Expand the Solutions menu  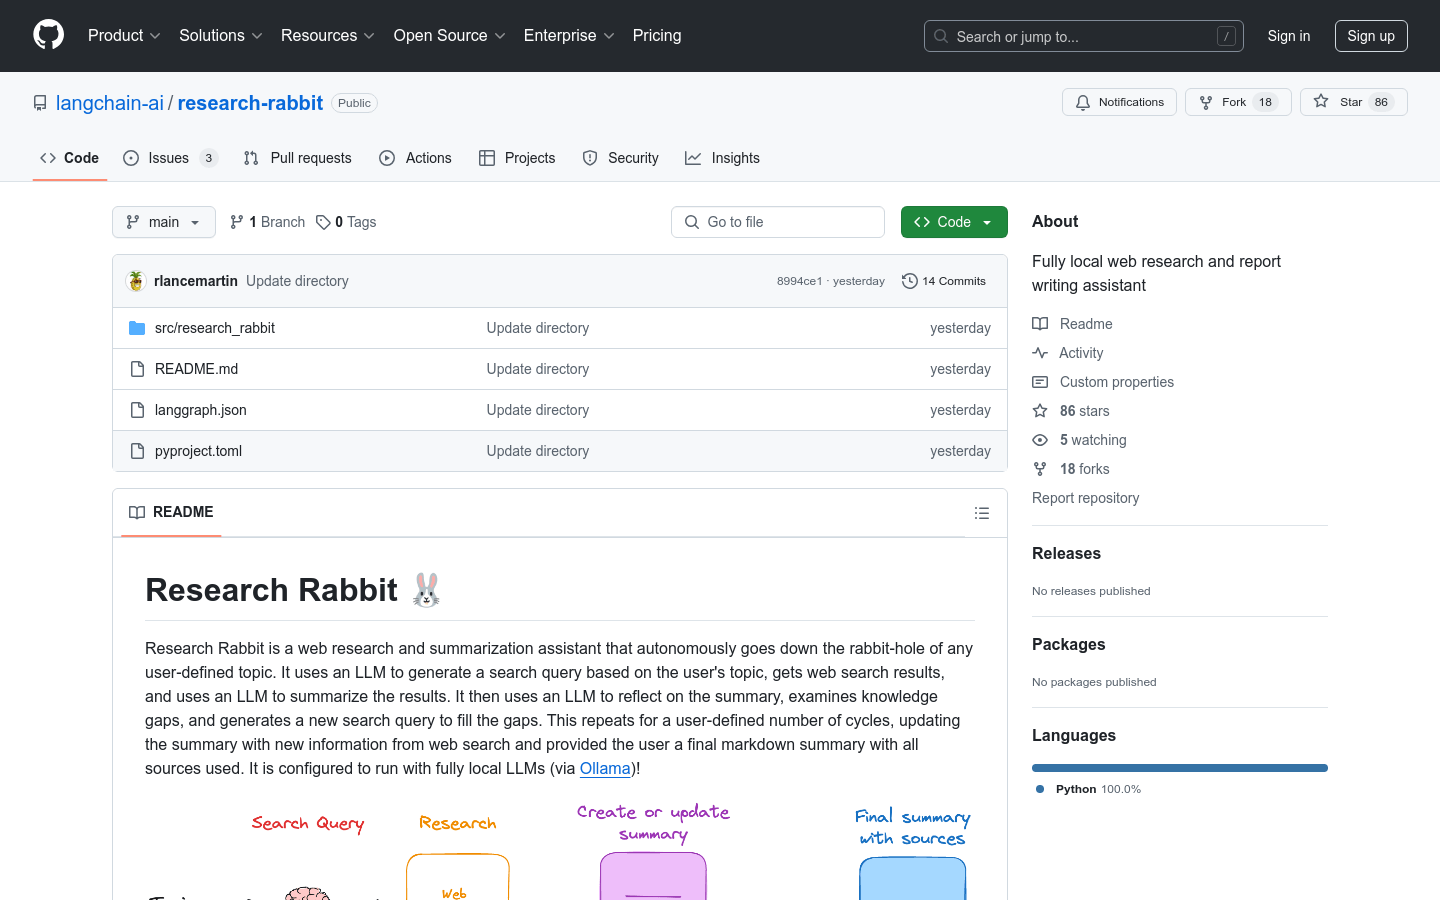coord(221,35)
